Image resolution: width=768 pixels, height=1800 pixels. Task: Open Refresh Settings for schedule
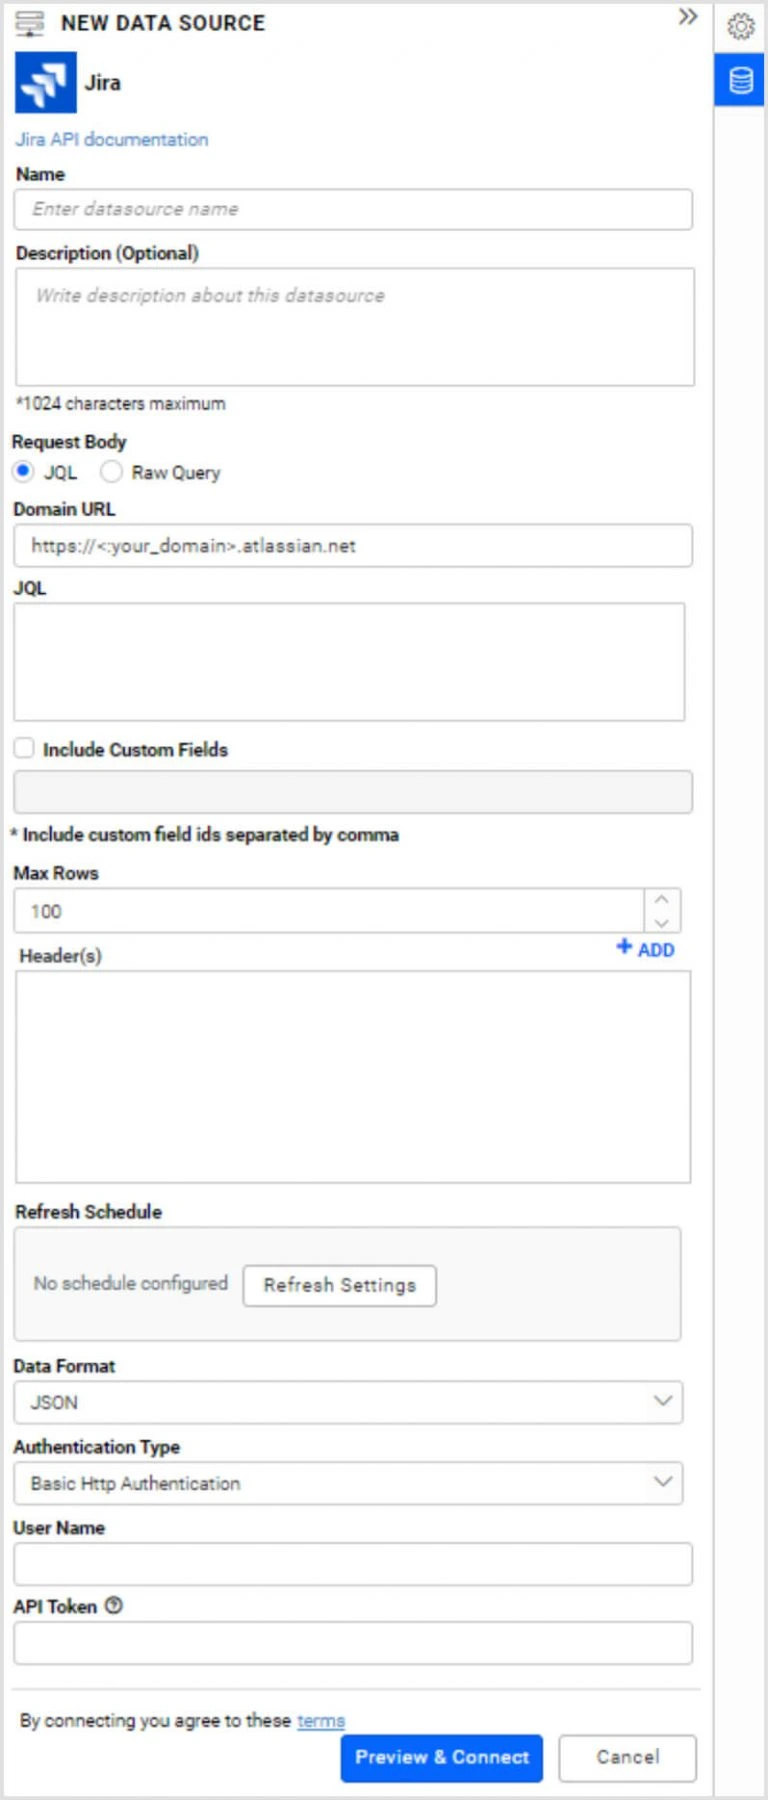tap(339, 1285)
